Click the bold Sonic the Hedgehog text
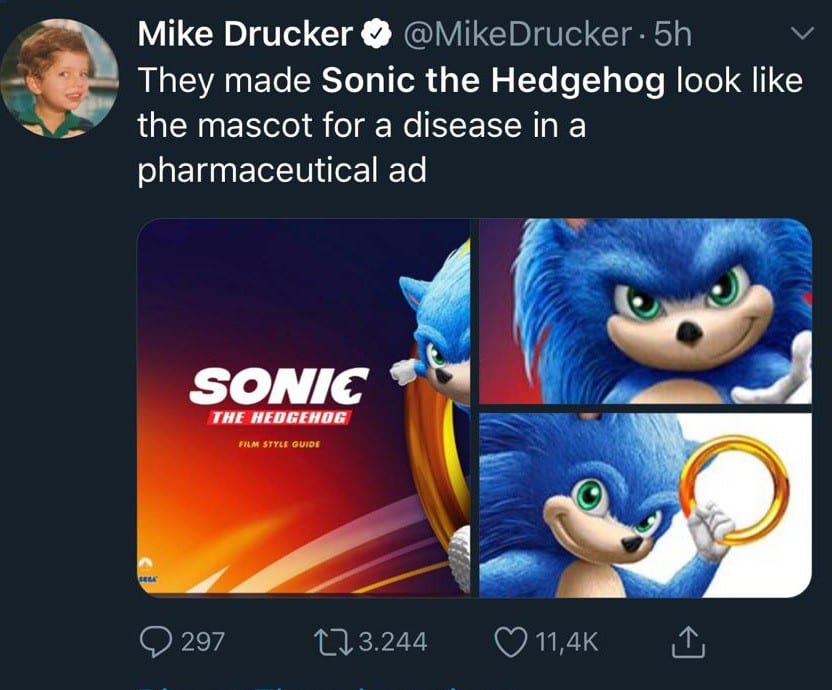 (493, 80)
